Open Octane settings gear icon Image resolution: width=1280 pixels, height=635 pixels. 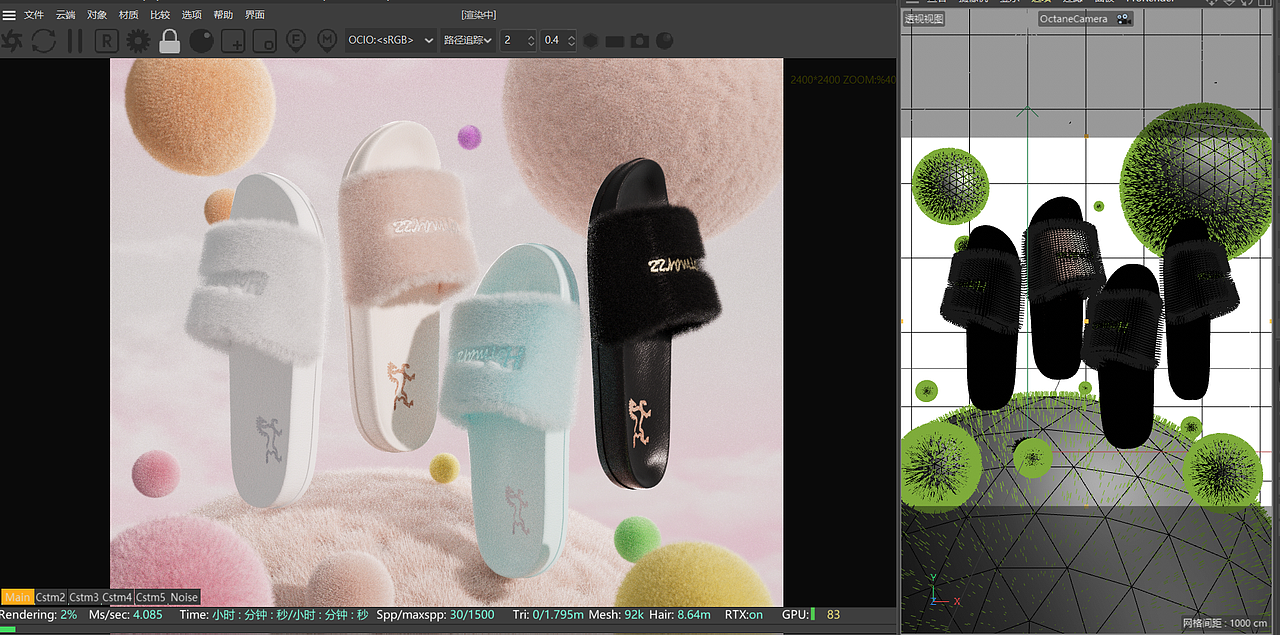(x=138, y=41)
